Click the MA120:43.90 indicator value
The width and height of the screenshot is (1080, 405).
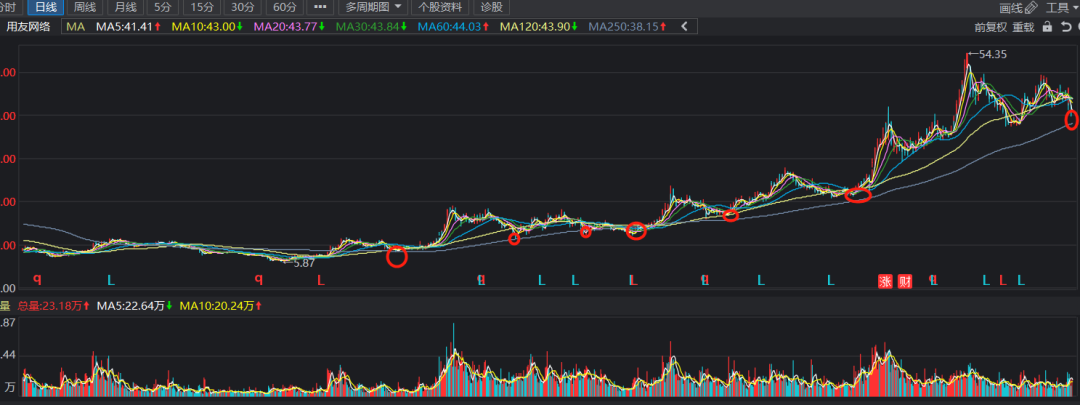click(539, 27)
